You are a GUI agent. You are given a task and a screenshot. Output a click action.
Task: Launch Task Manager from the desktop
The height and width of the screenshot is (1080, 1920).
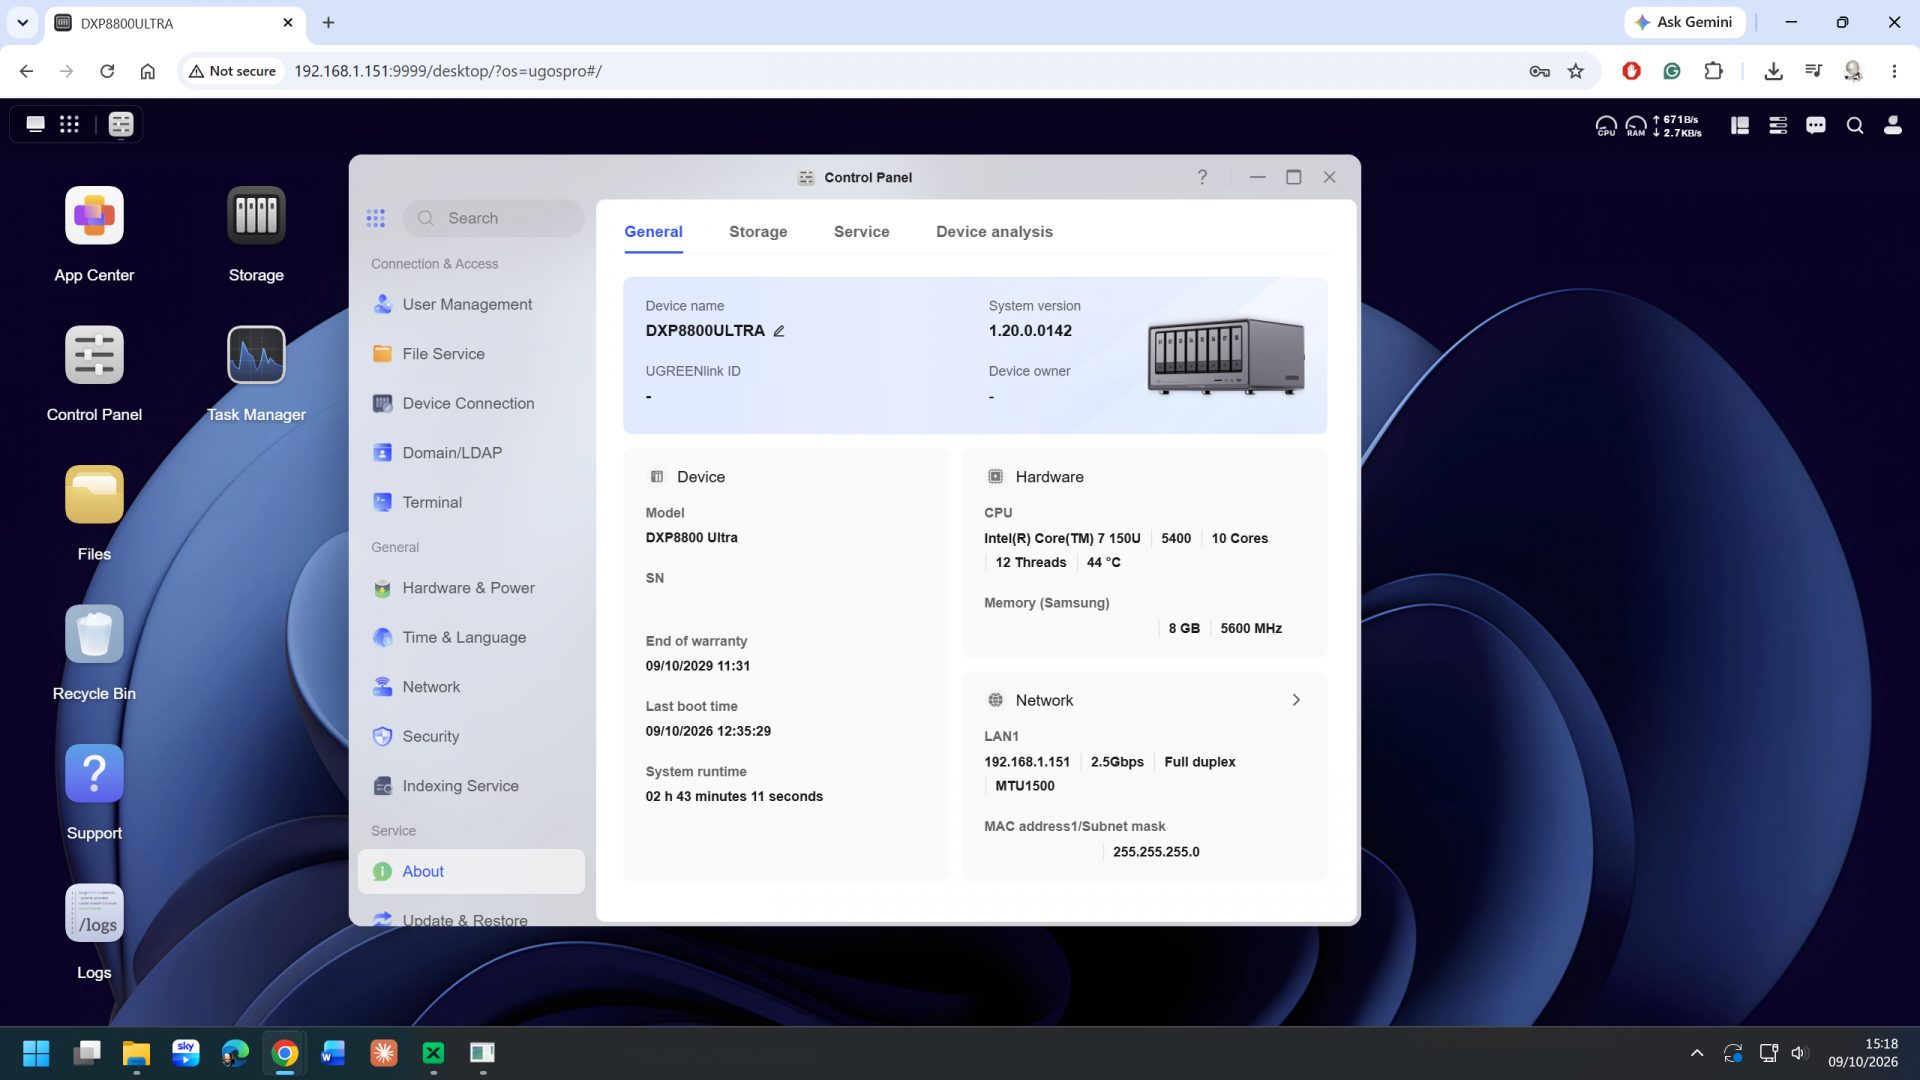pyautogui.click(x=256, y=355)
